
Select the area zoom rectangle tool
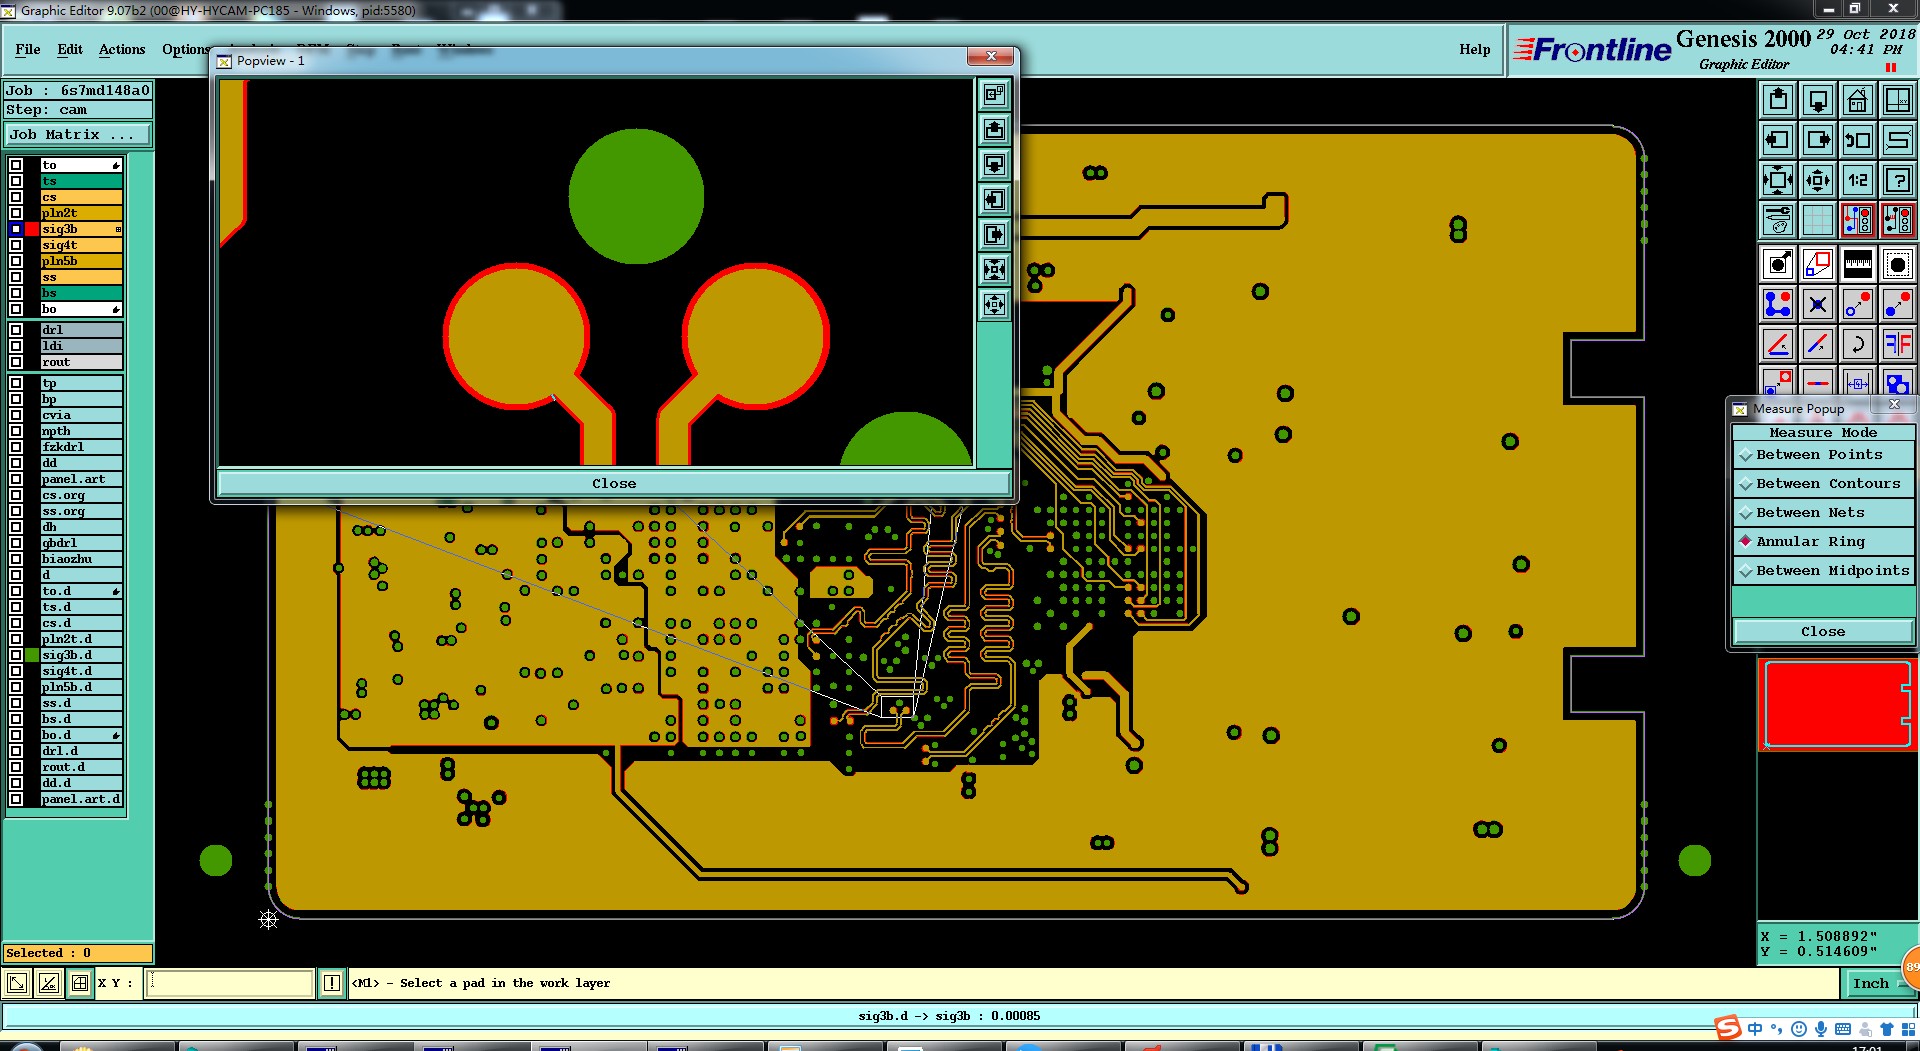tap(1818, 264)
